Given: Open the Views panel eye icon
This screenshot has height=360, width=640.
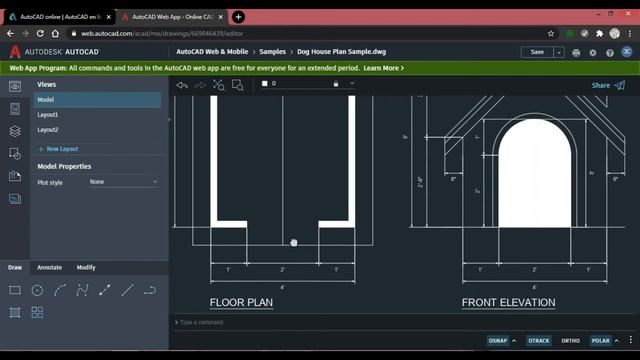Looking at the screenshot, I should [x=15, y=87].
